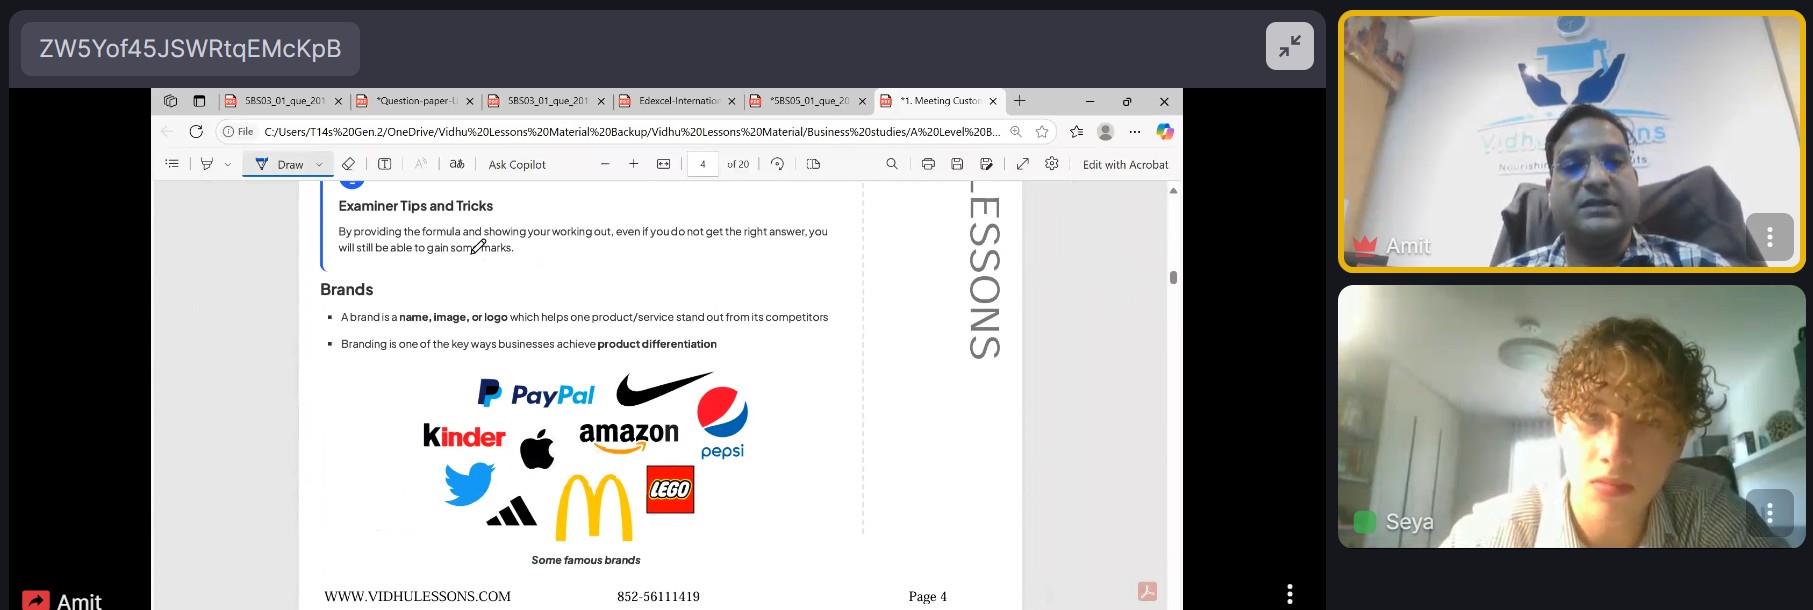Click the Ask Copilot button
The width and height of the screenshot is (1813, 610).
[x=517, y=164]
